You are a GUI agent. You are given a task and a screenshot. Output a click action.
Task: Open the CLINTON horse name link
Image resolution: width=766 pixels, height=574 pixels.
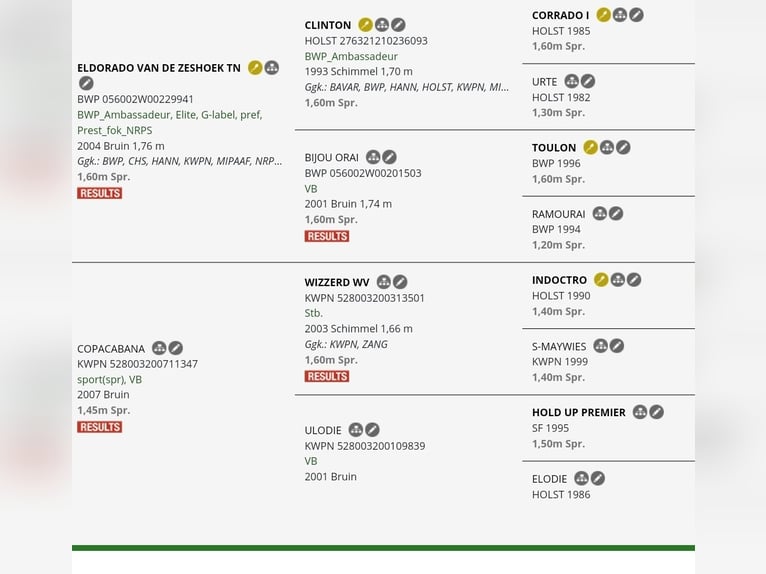(x=328, y=25)
